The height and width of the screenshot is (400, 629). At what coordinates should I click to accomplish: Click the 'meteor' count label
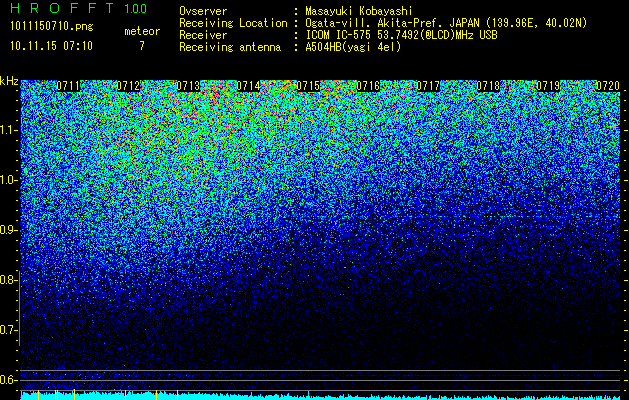point(142,31)
